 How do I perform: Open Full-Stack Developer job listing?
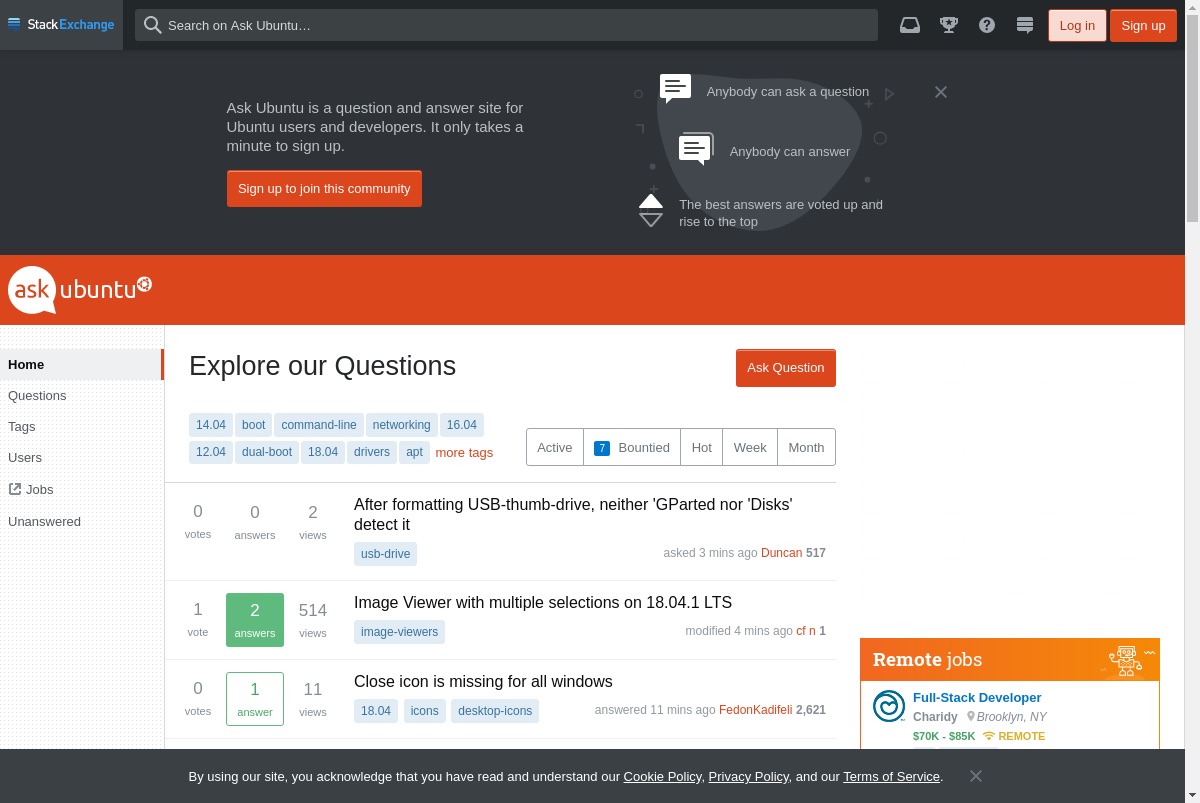click(977, 698)
